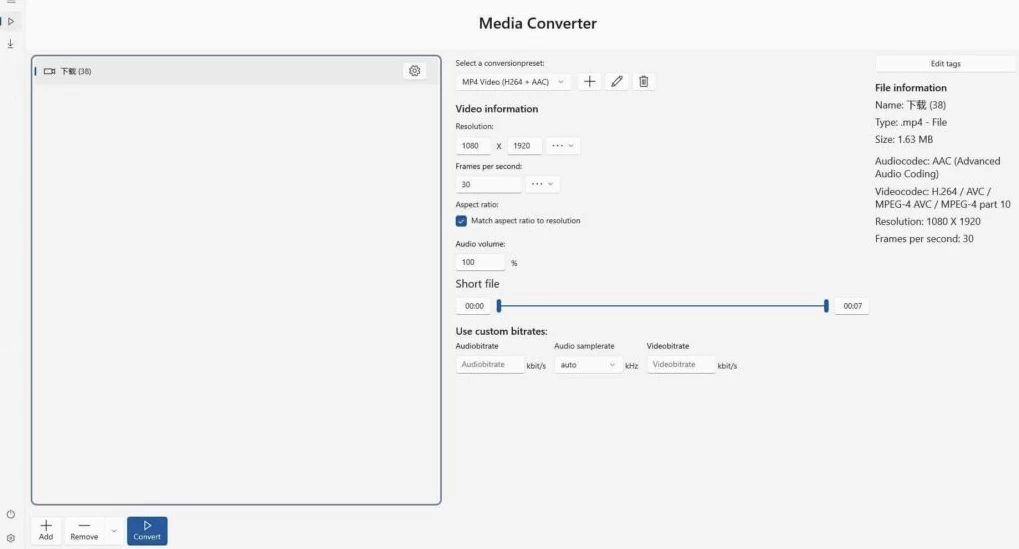Delete the selected conversion preset

[644, 81]
